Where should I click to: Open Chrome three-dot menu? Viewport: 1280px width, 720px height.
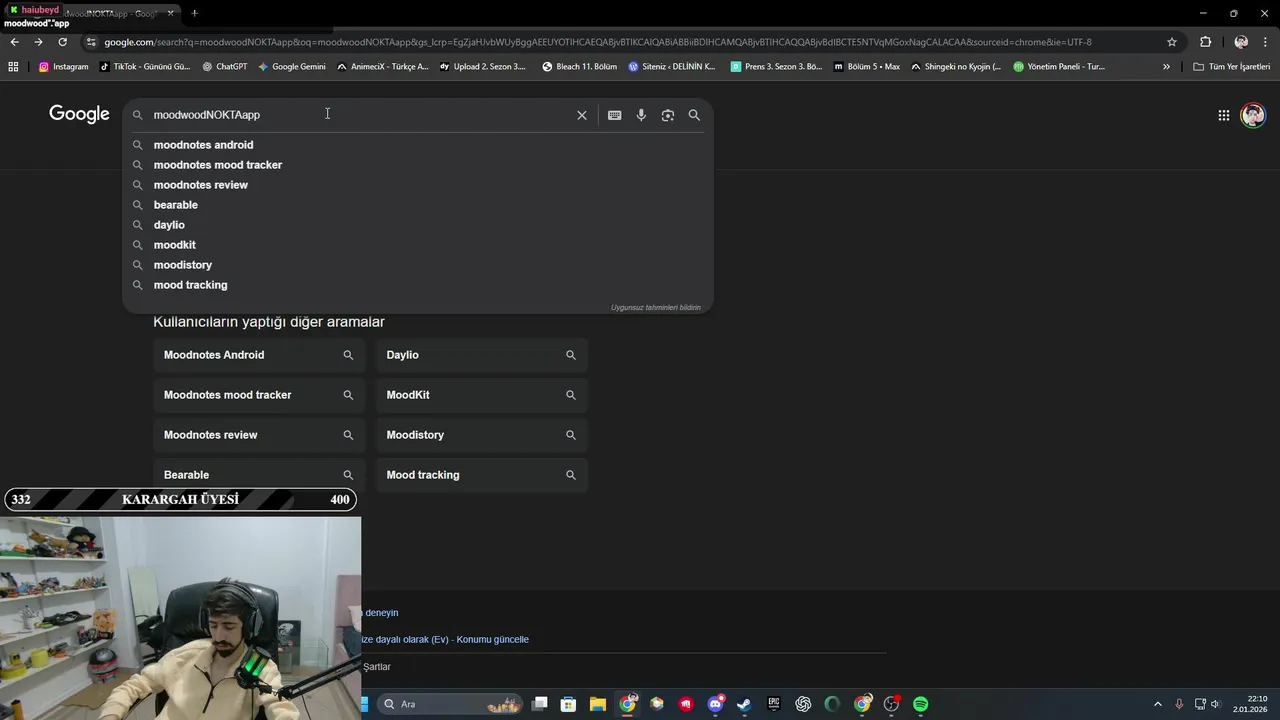1266,42
